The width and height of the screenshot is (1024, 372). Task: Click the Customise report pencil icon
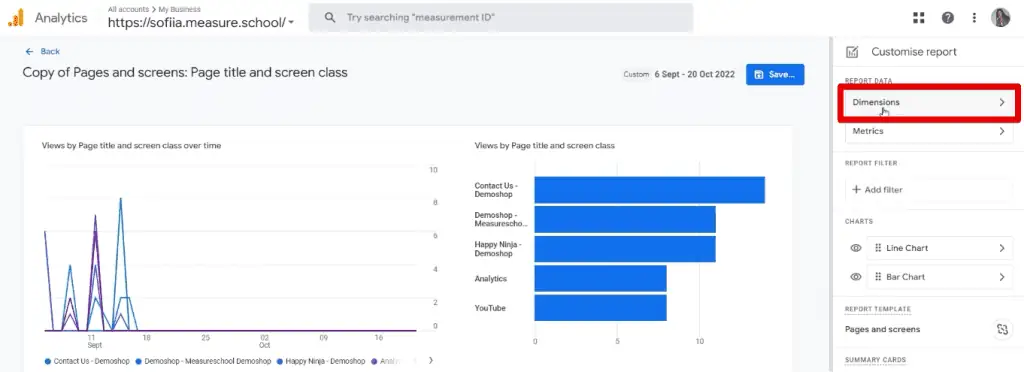(x=852, y=52)
